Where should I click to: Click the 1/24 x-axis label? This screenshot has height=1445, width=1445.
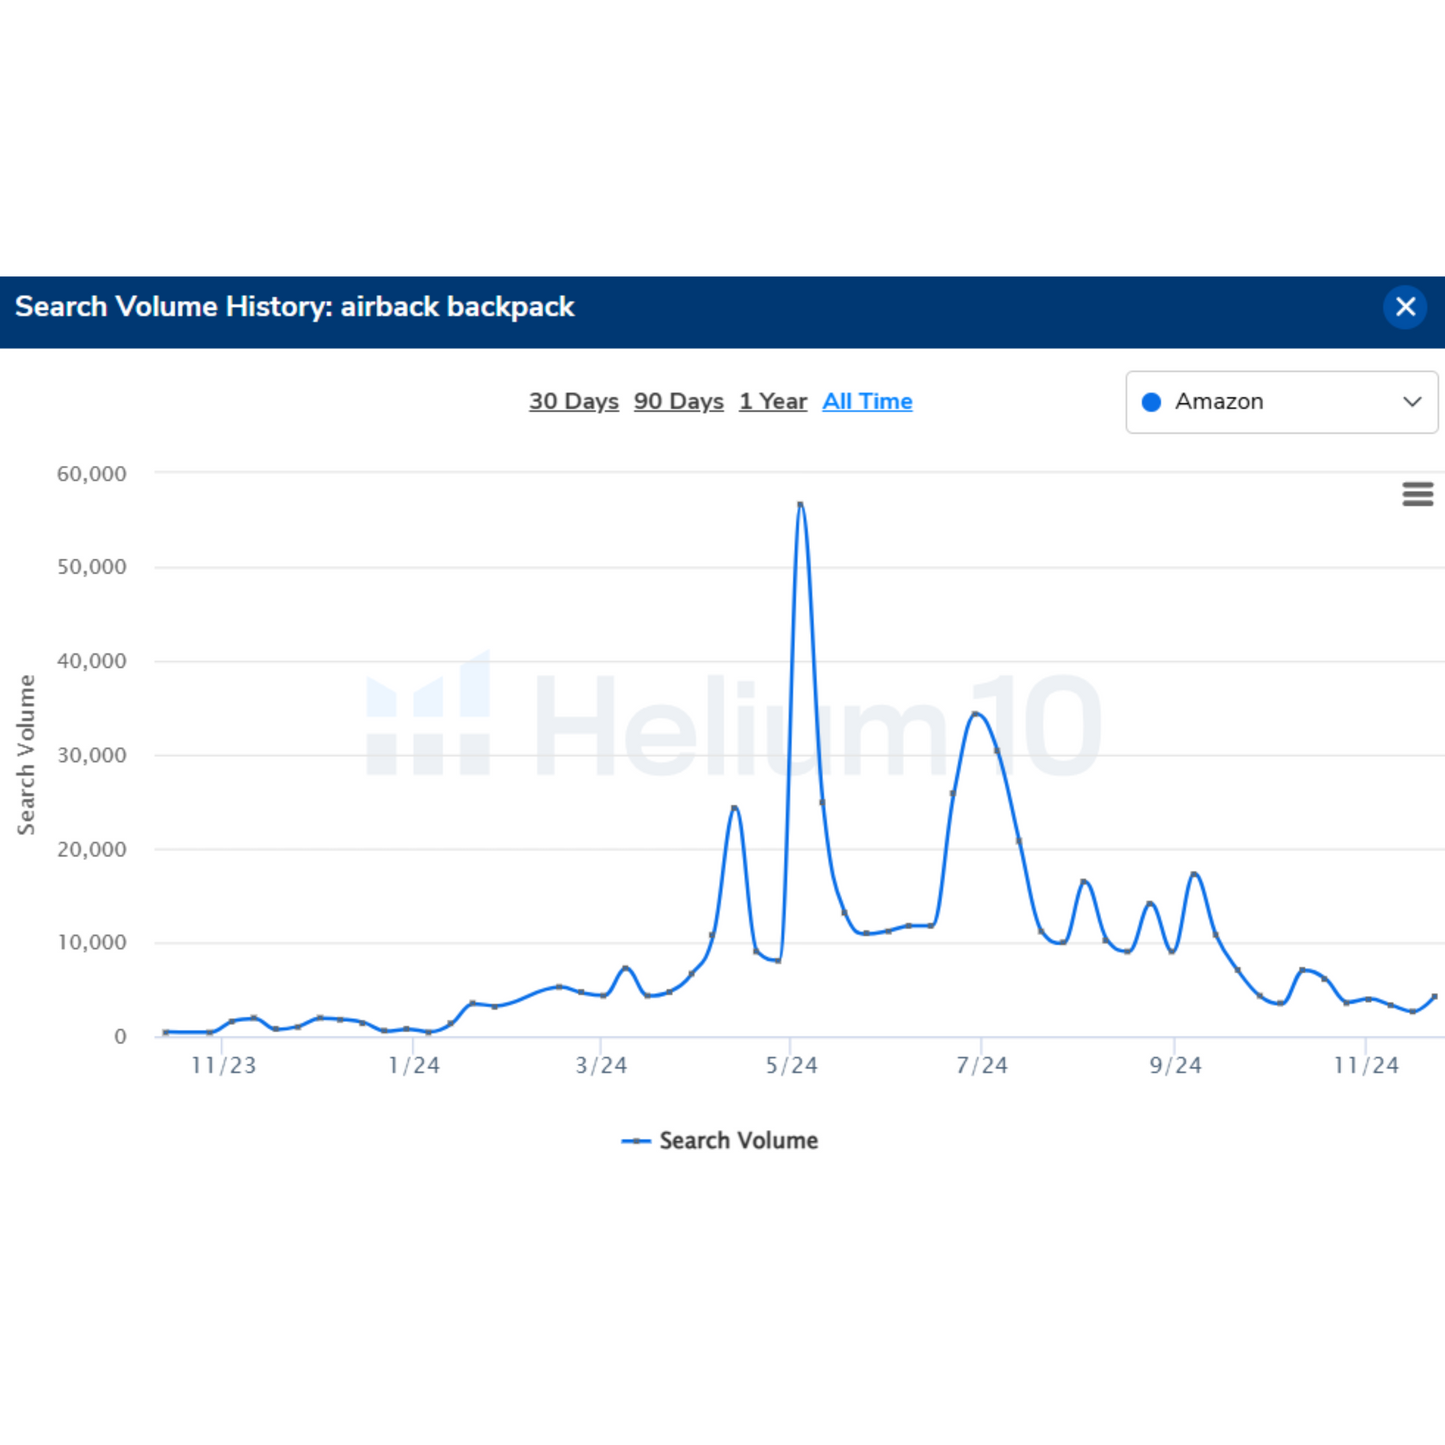tap(414, 1065)
